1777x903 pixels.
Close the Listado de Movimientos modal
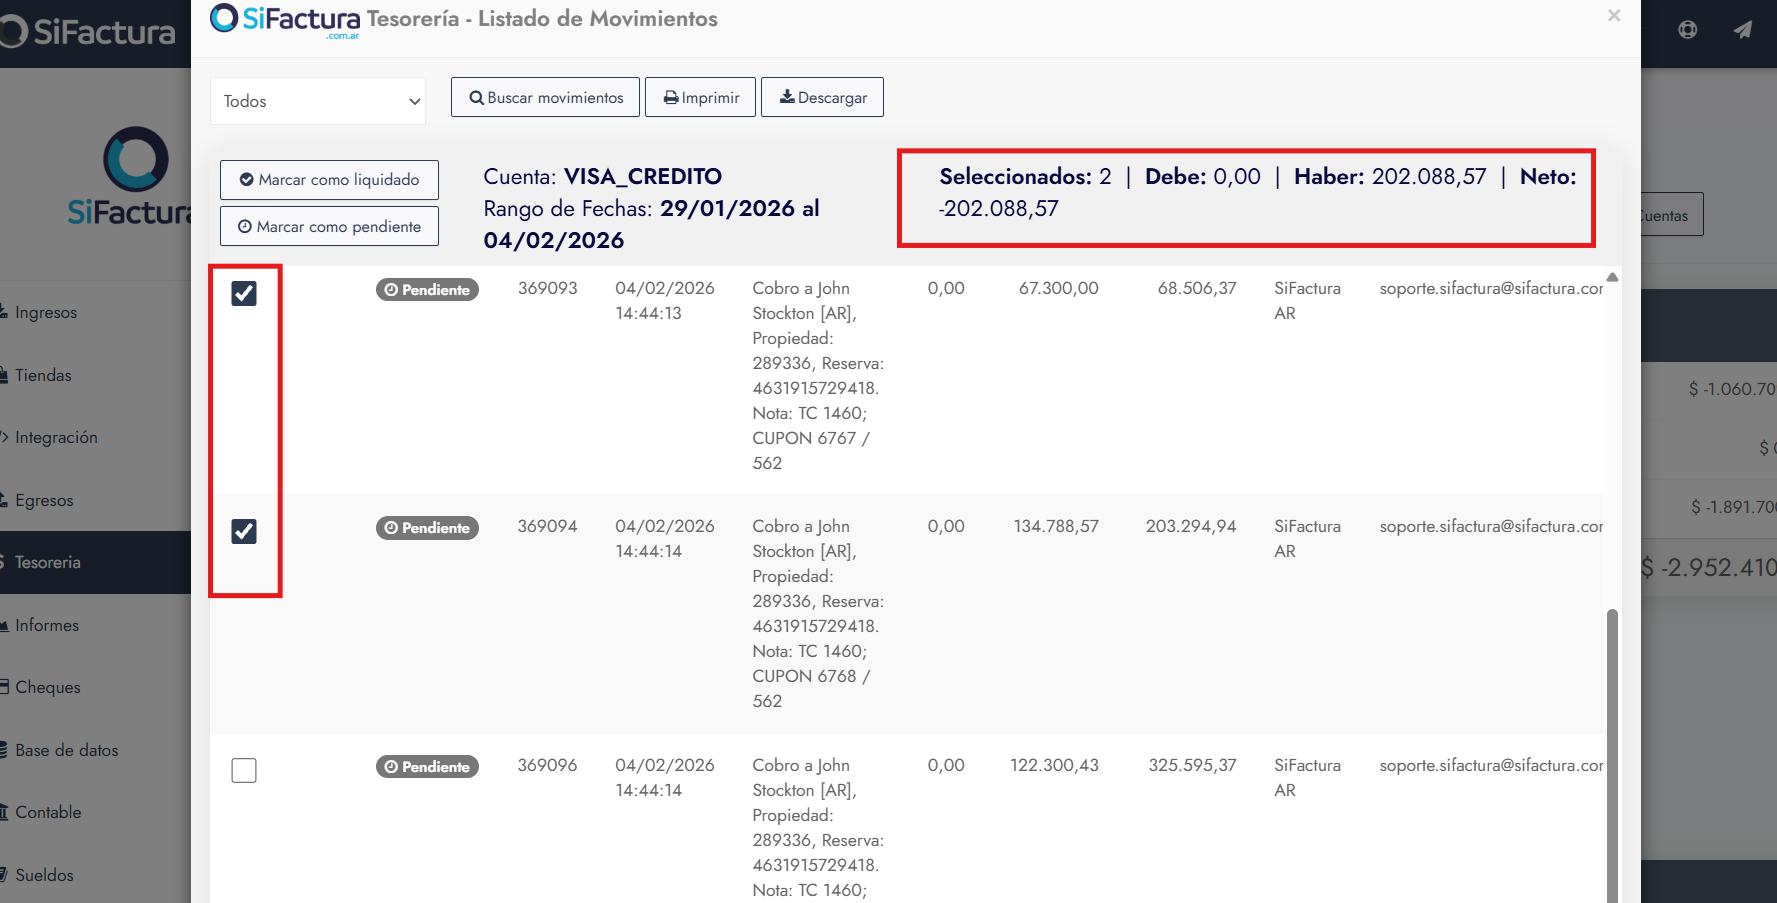[x=1613, y=16]
